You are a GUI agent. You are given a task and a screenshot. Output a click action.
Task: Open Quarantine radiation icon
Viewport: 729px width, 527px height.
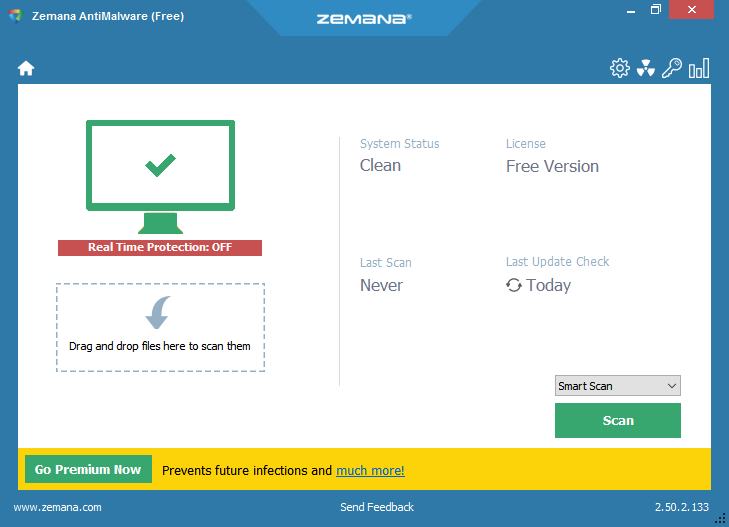coord(646,68)
